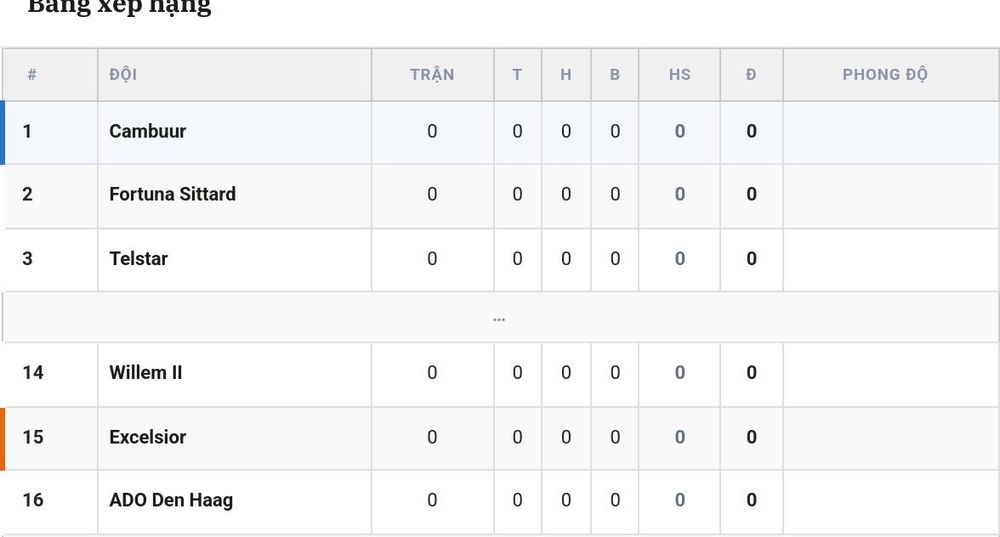The image size is (1000, 537).
Task: Select the Excelsior team name
Action: (x=147, y=438)
